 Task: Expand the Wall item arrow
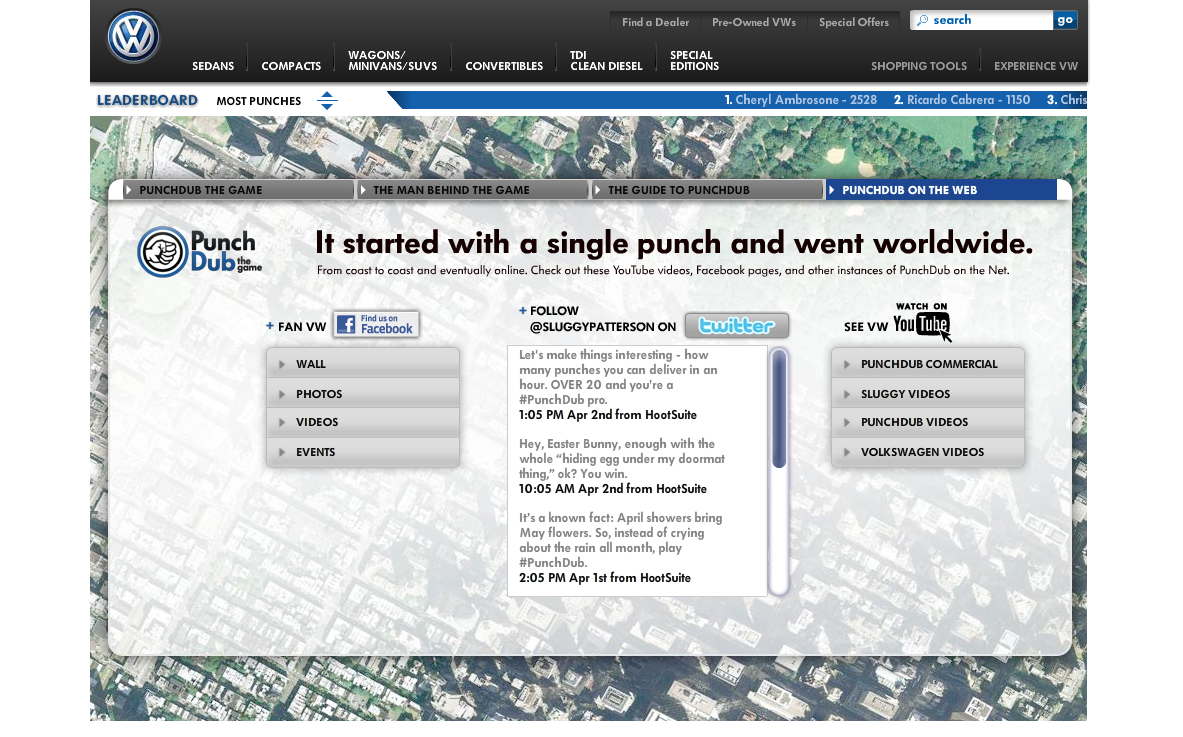tap(281, 364)
